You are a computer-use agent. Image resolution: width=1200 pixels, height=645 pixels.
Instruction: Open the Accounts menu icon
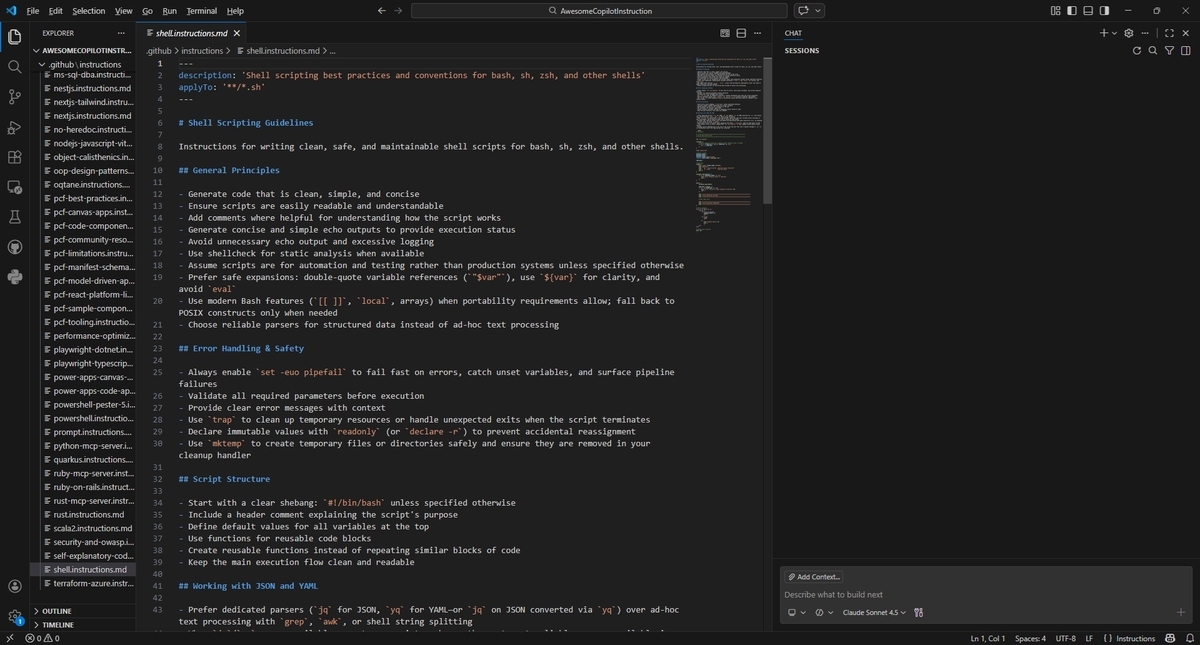(x=14, y=587)
